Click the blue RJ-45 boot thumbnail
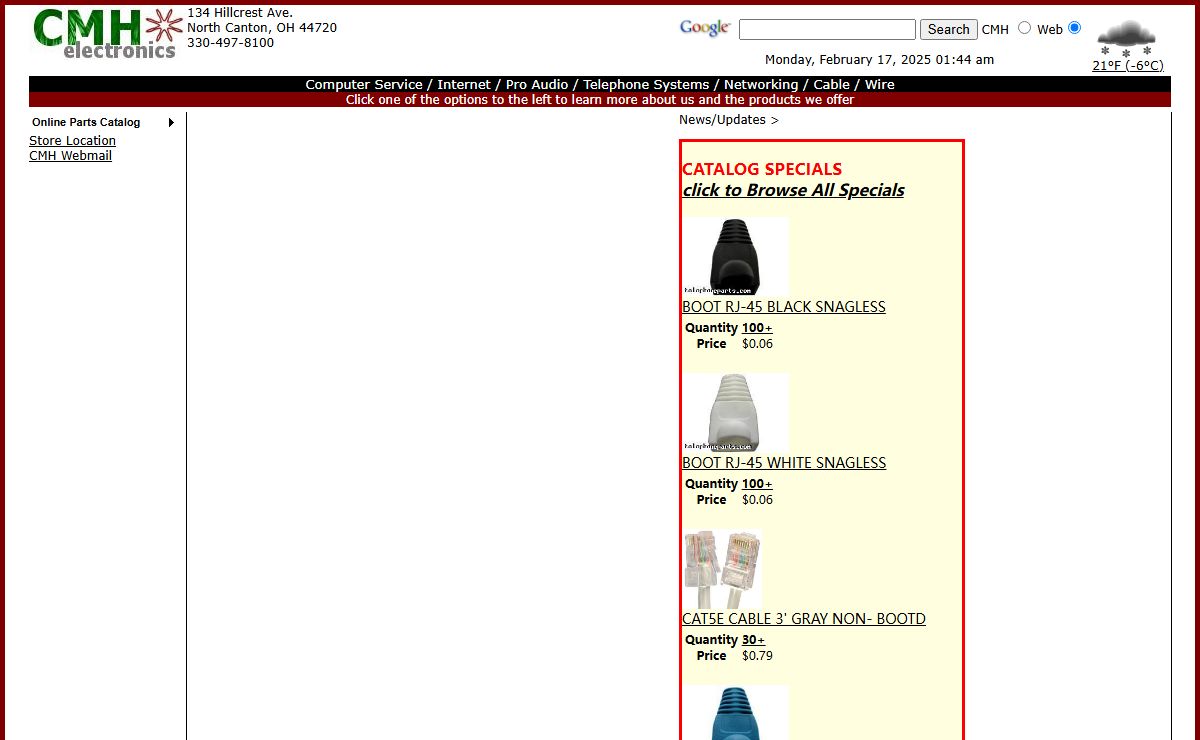The width and height of the screenshot is (1200, 740). tap(735, 712)
